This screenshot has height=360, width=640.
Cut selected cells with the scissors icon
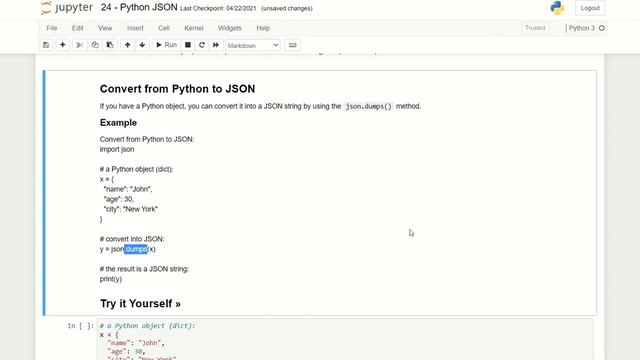[80, 45]
